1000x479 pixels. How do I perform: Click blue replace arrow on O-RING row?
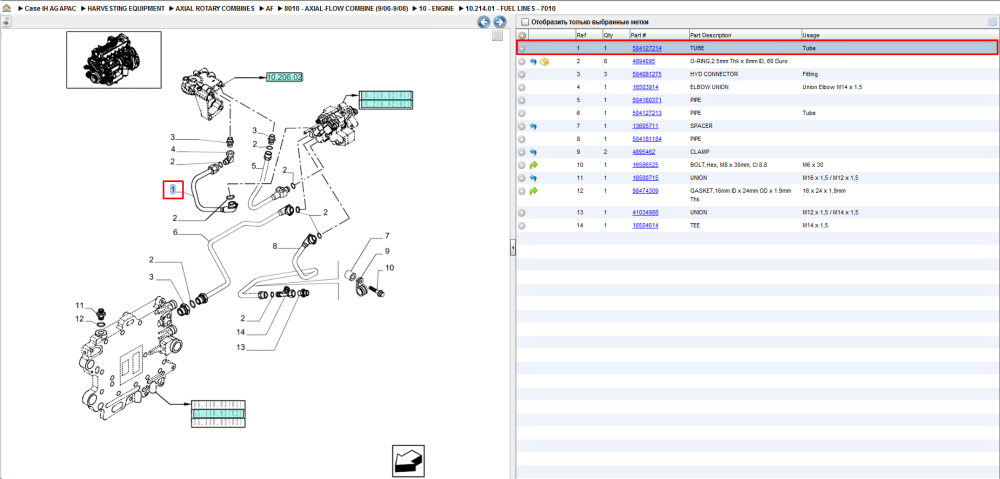(x=533, y=61)
